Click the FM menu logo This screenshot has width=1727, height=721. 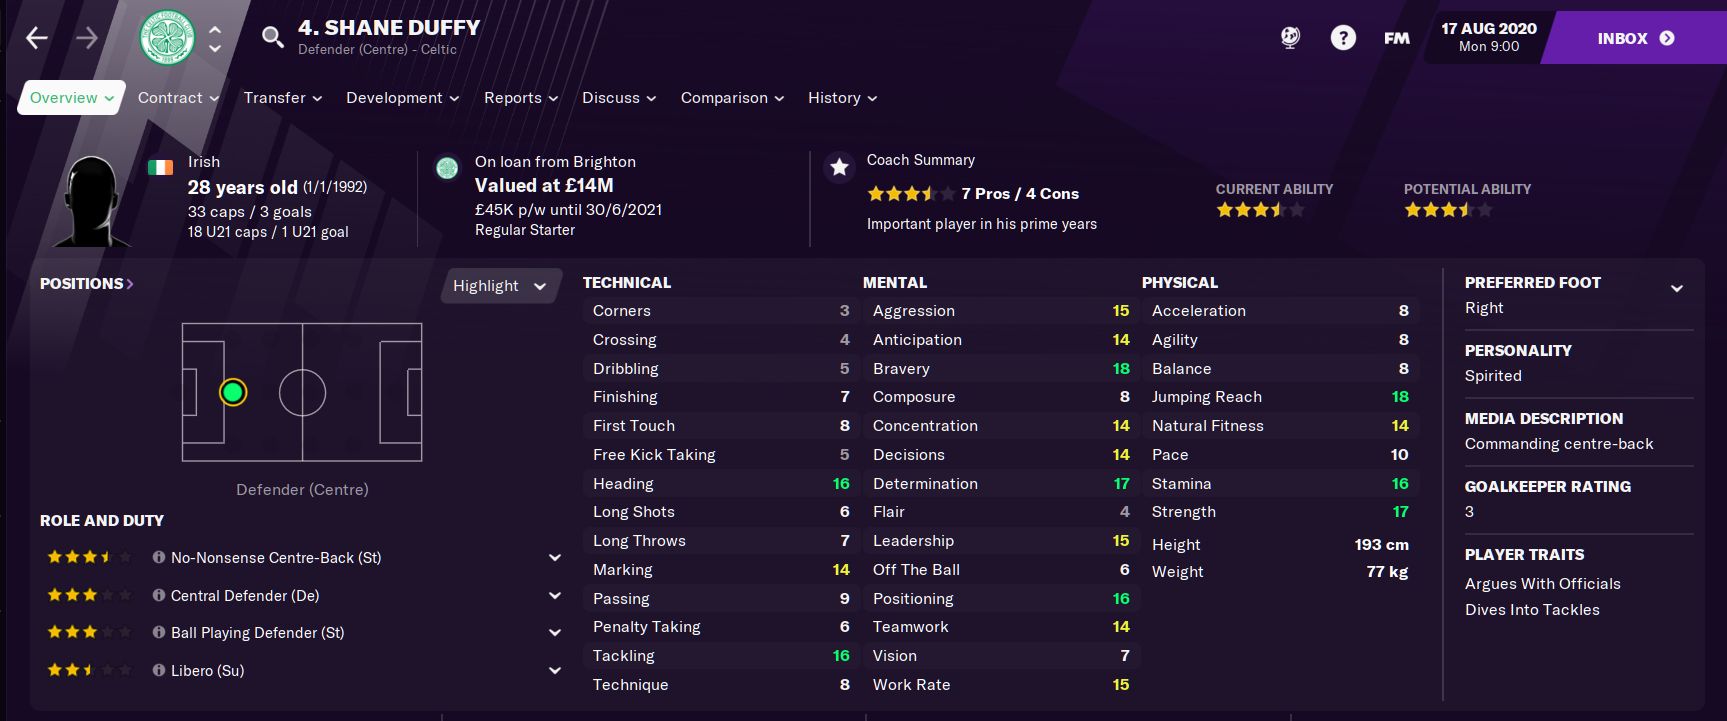pos(1397,38)
